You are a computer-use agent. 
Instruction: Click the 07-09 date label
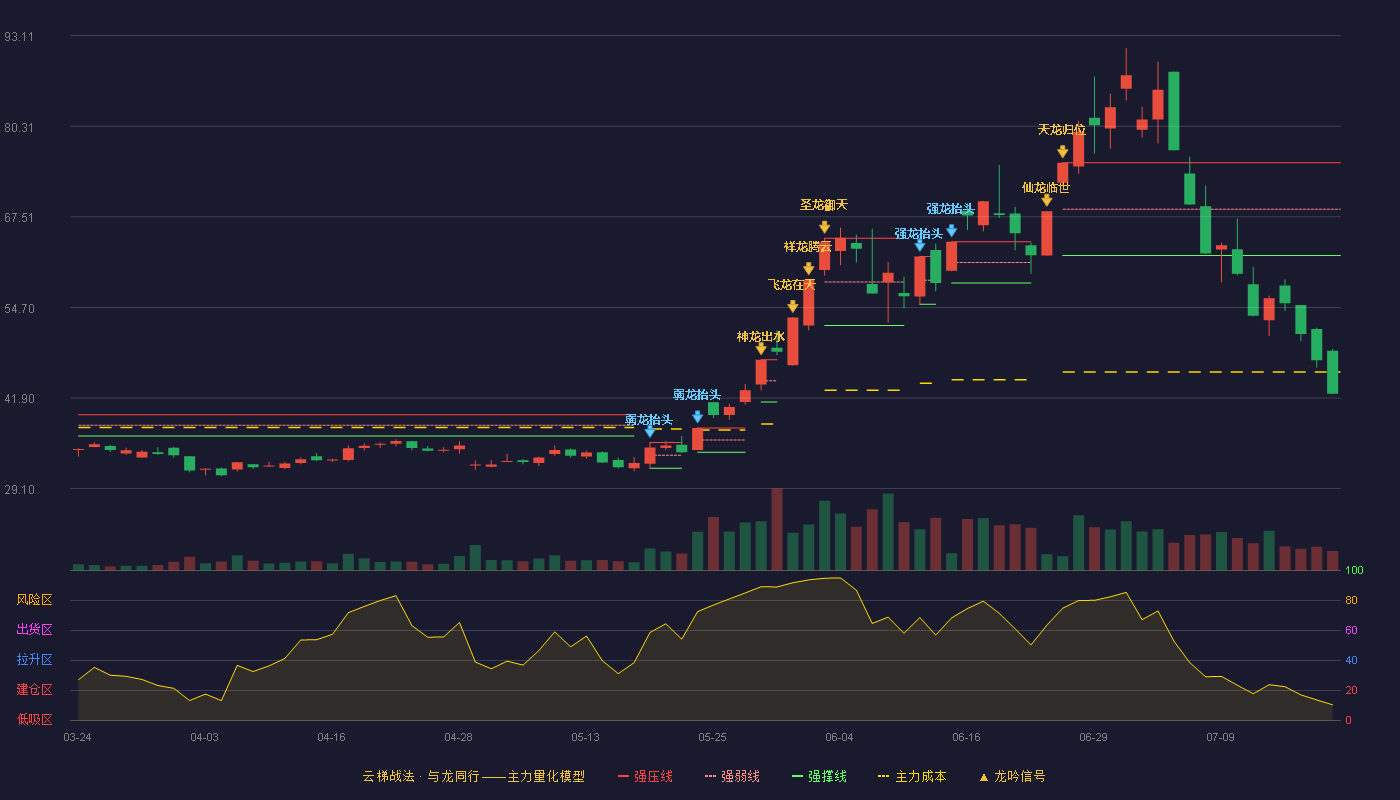1220,737
